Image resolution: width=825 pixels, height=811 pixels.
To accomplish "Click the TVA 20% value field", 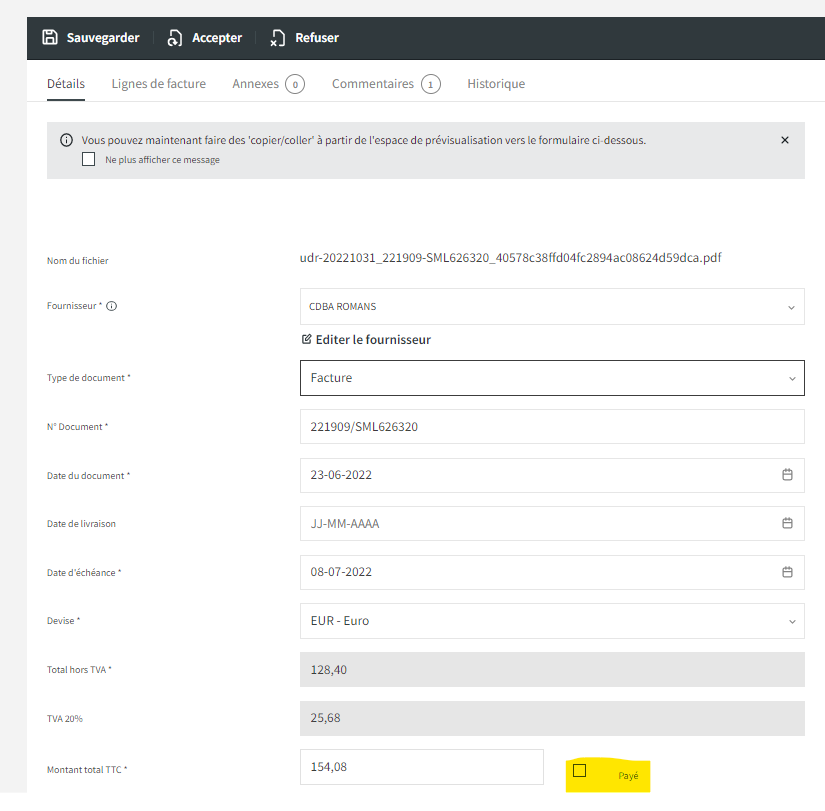I will tap(552, 718).
